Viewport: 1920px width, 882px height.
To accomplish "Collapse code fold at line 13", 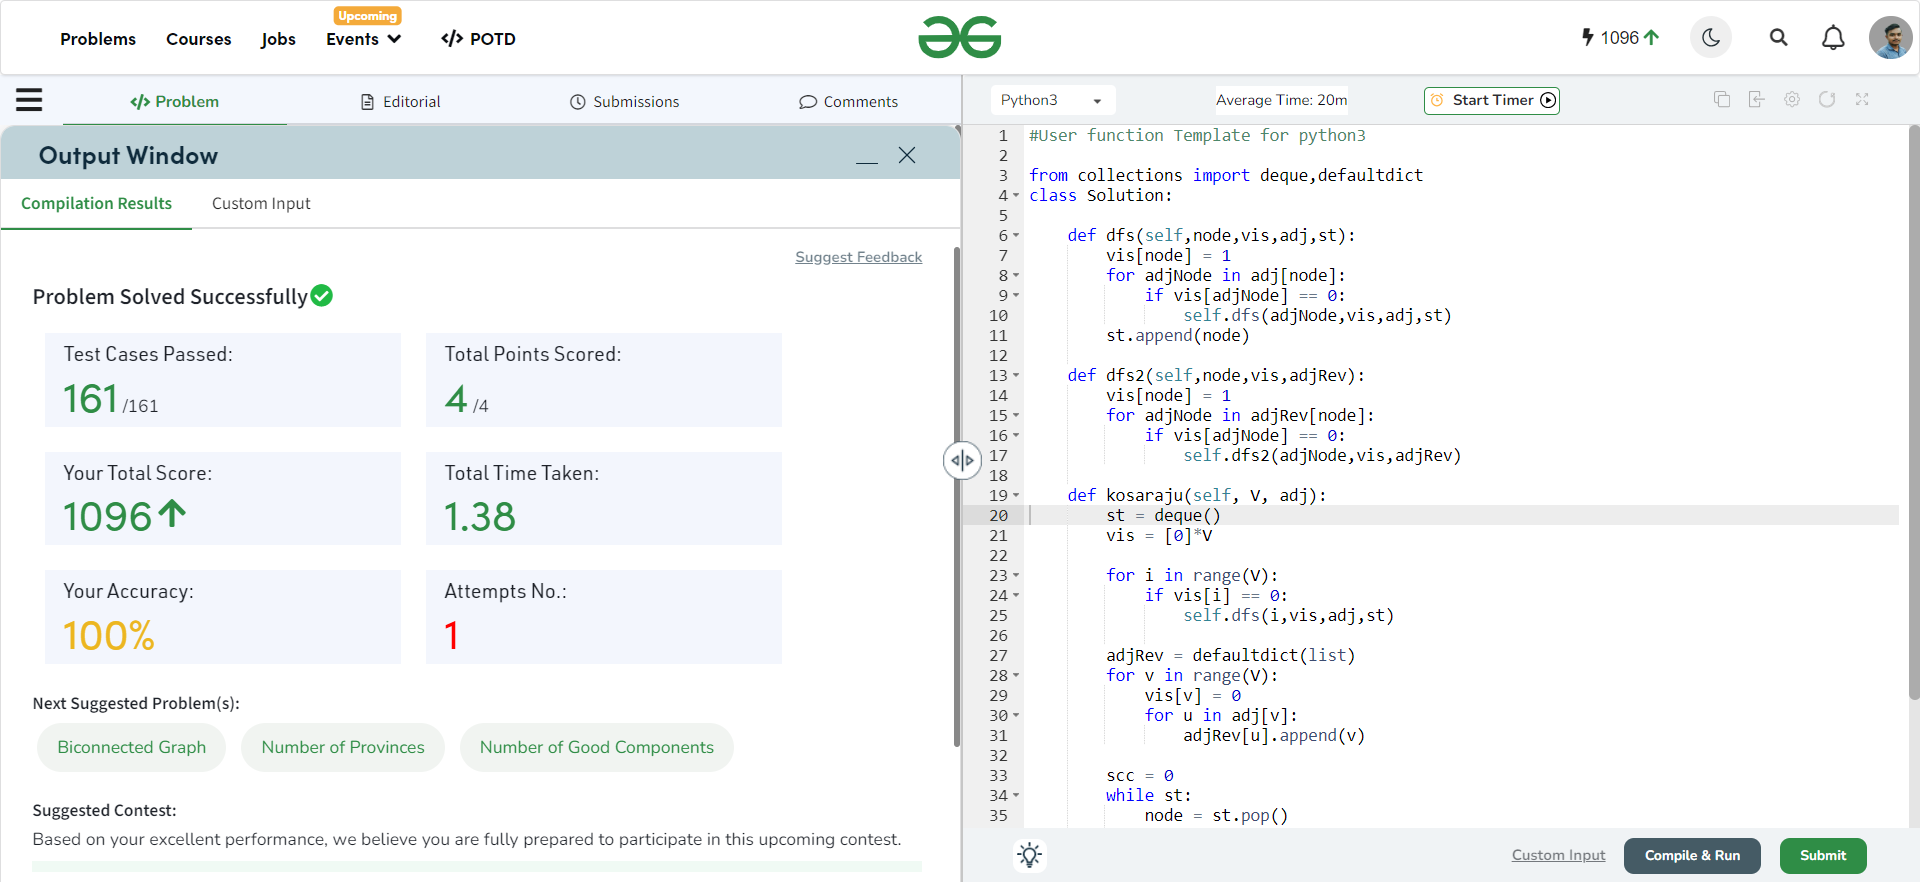I will pos(1016,375).
